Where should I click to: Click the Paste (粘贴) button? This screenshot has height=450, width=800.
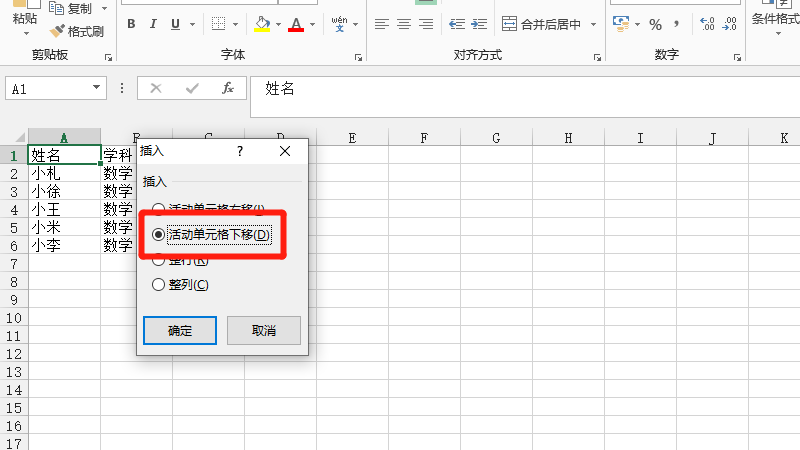(x=25, y=18)
